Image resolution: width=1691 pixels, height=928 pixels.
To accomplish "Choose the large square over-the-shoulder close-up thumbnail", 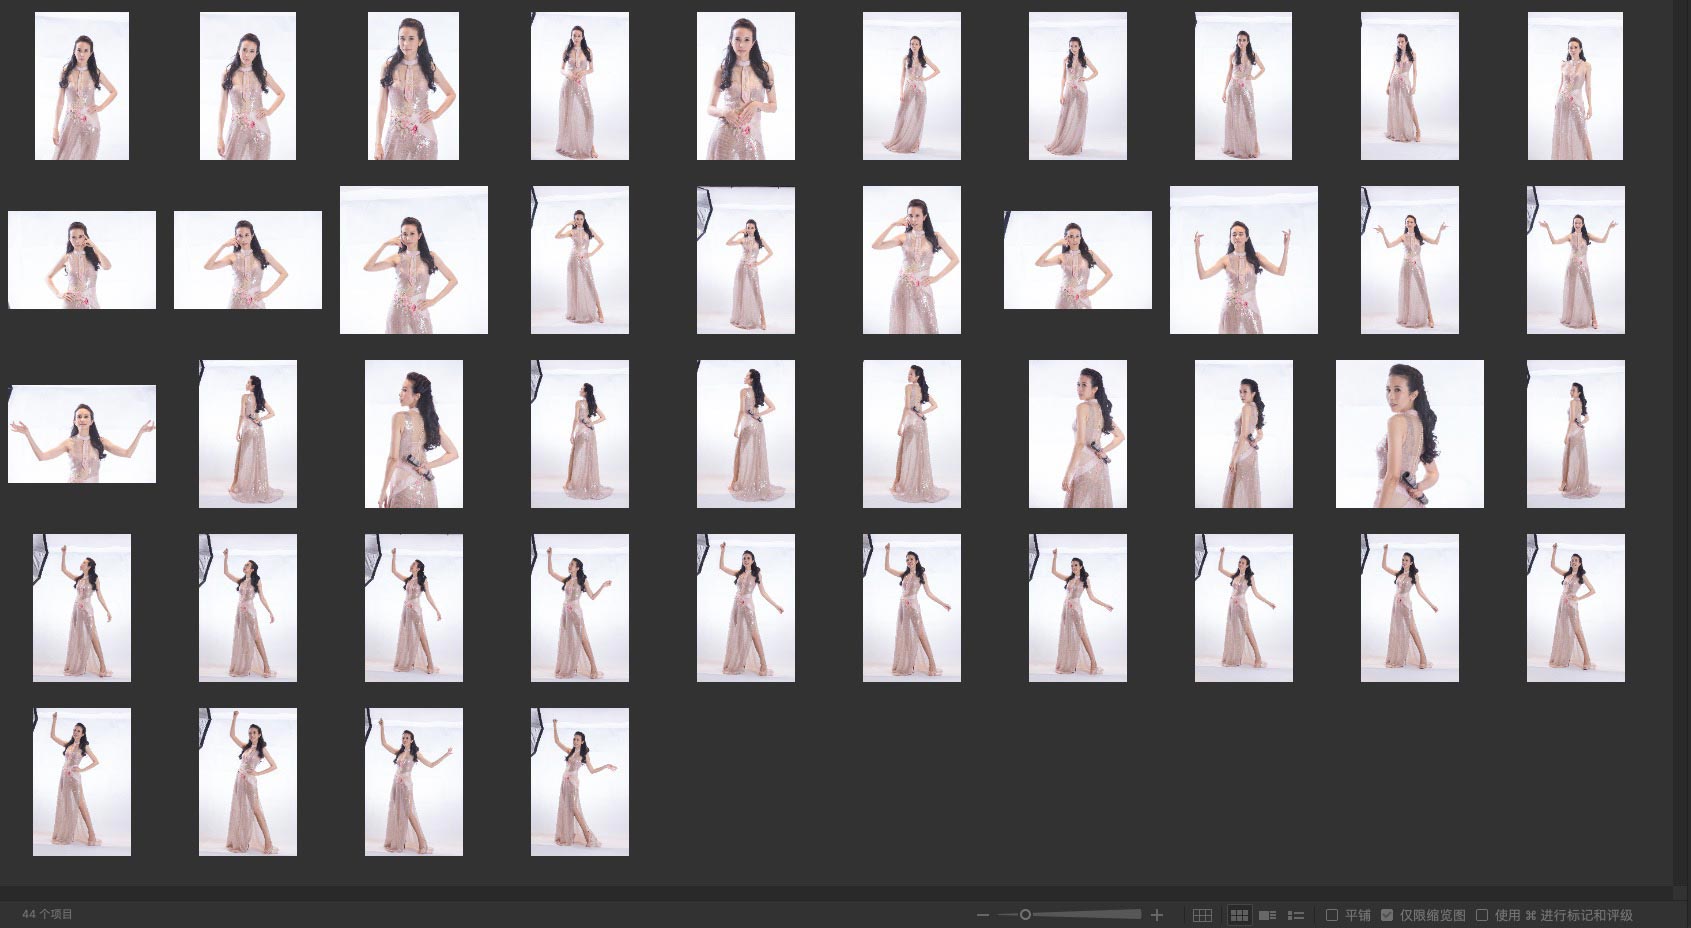I will pos(1409,434).
